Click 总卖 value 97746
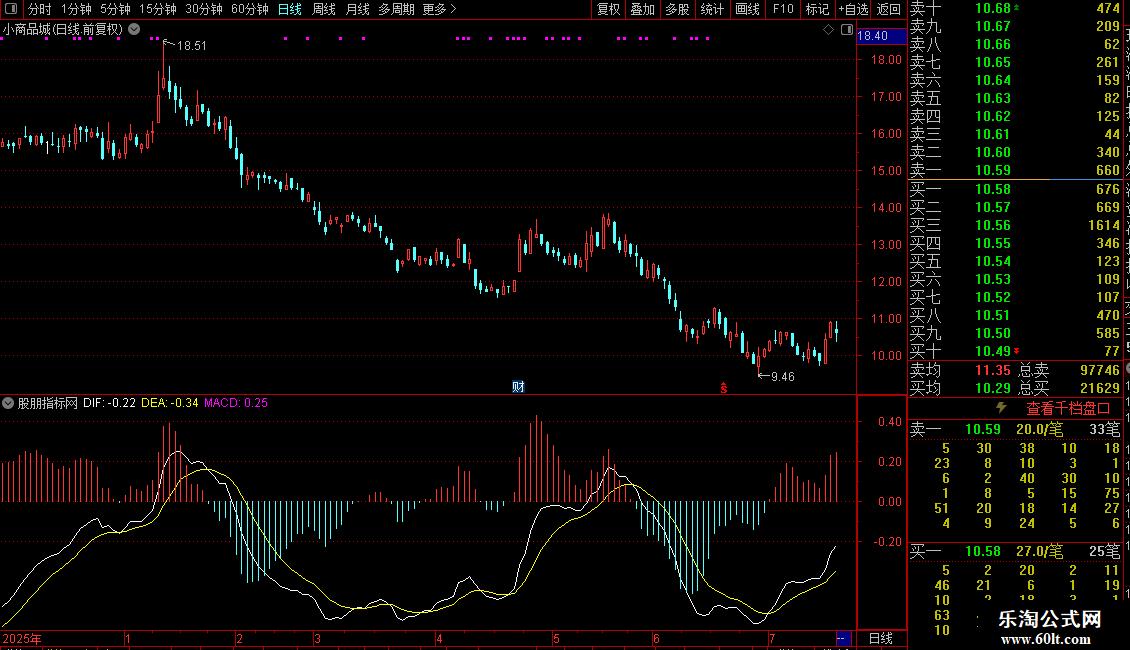Screen dimensions: 1130x650 coord(1100,370)
